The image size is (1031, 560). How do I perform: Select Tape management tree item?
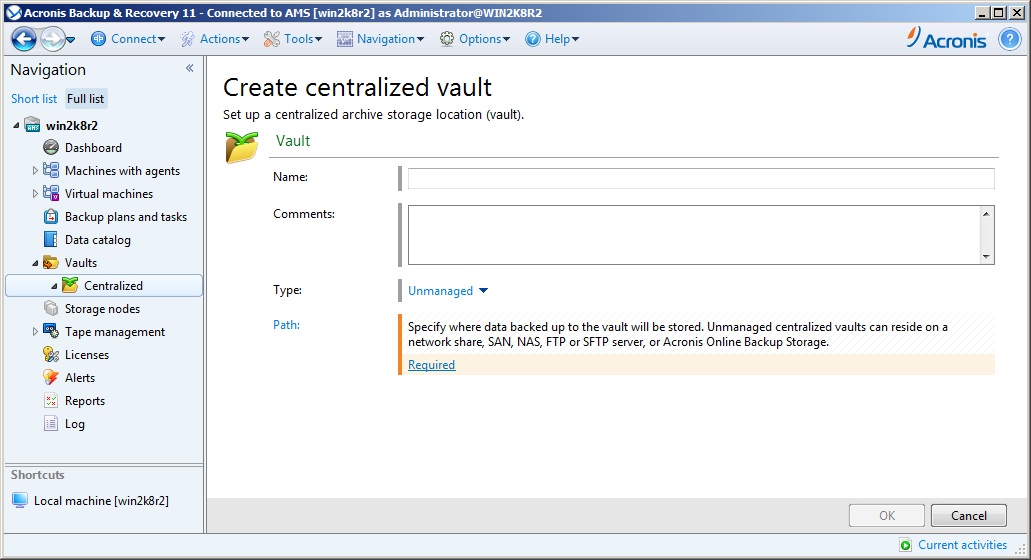point(115,332)
